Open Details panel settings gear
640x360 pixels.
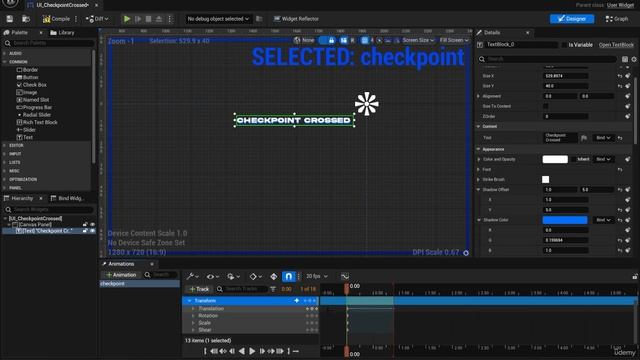pyautogui.click(x=634, y=59)
